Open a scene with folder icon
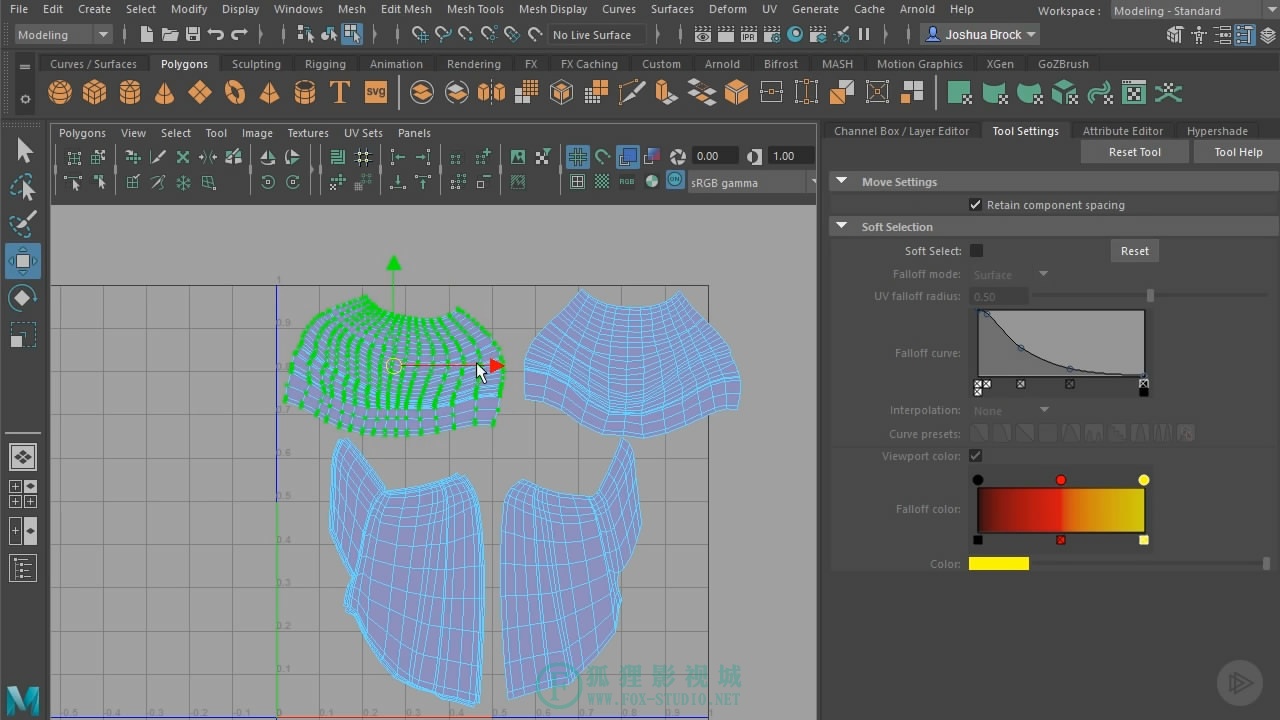This screenshot has width=1280, height=720. coord(169,35)
